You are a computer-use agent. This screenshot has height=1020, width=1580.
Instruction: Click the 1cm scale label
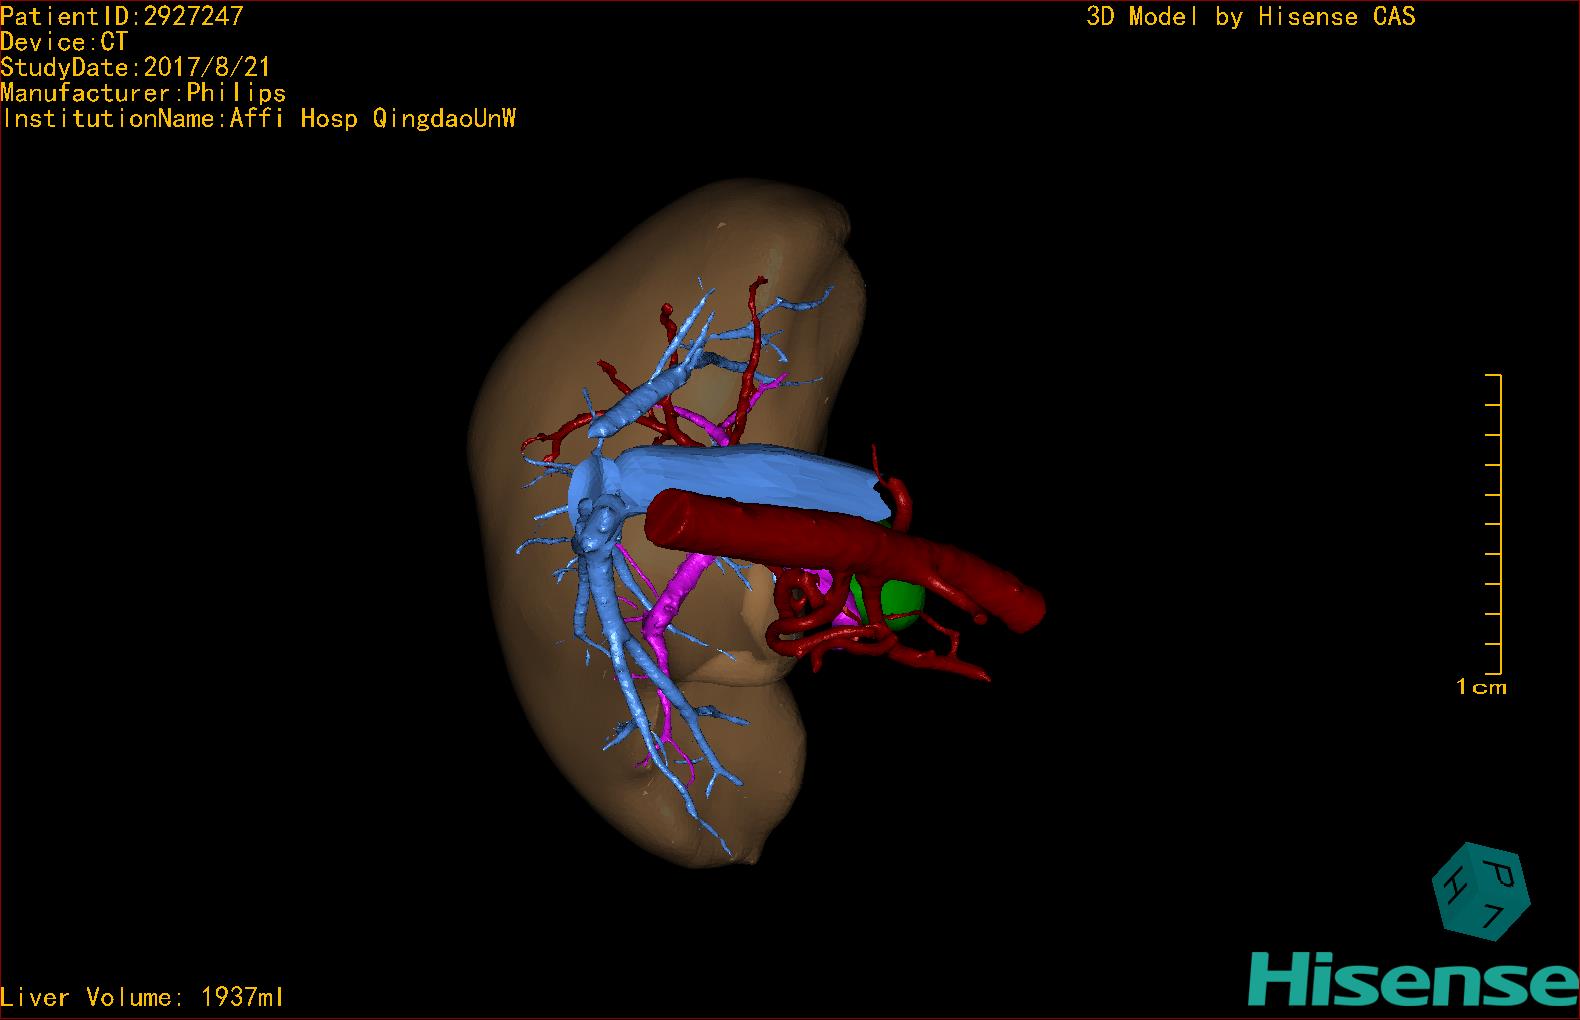click(x=1481, y=687)
